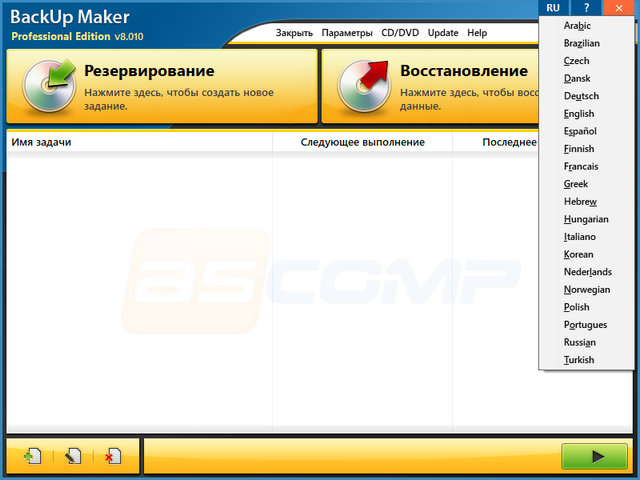Click the restore disc icon with red arrow
This screenshot has height=480, width=640.
coord(362,86)
